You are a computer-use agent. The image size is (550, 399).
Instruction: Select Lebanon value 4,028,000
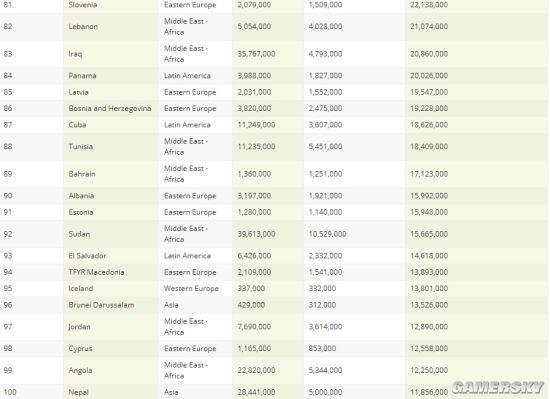coord(325,26)
